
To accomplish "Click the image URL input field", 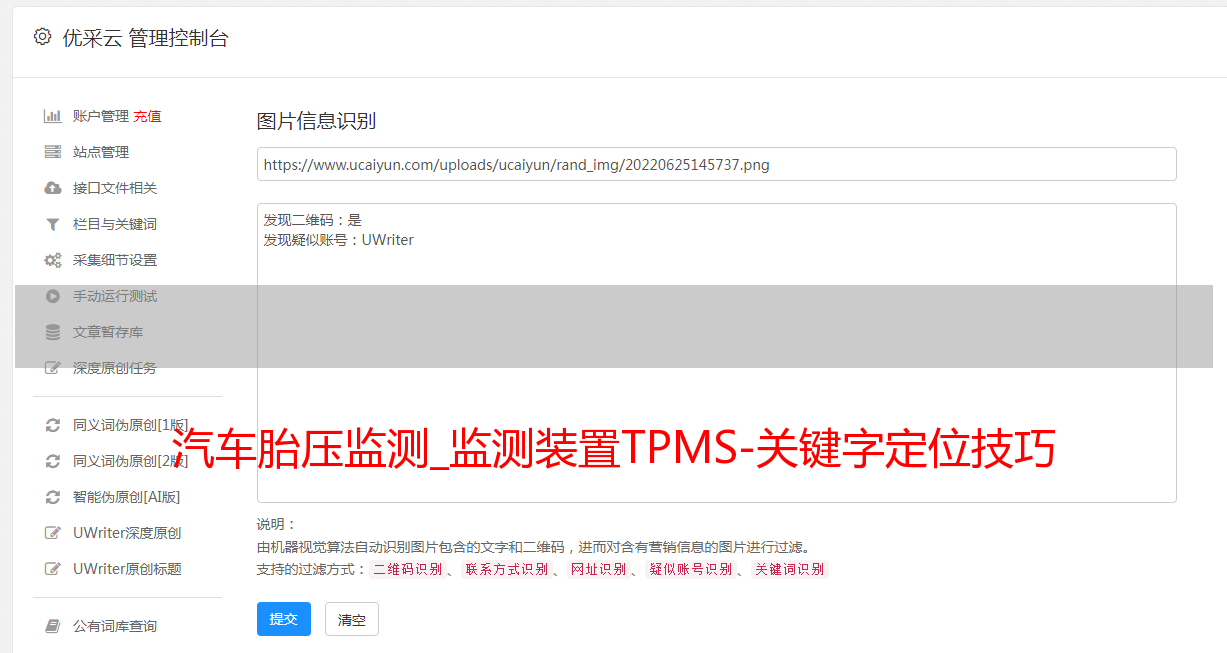I will pyautogui.click(x=716, y=164).
